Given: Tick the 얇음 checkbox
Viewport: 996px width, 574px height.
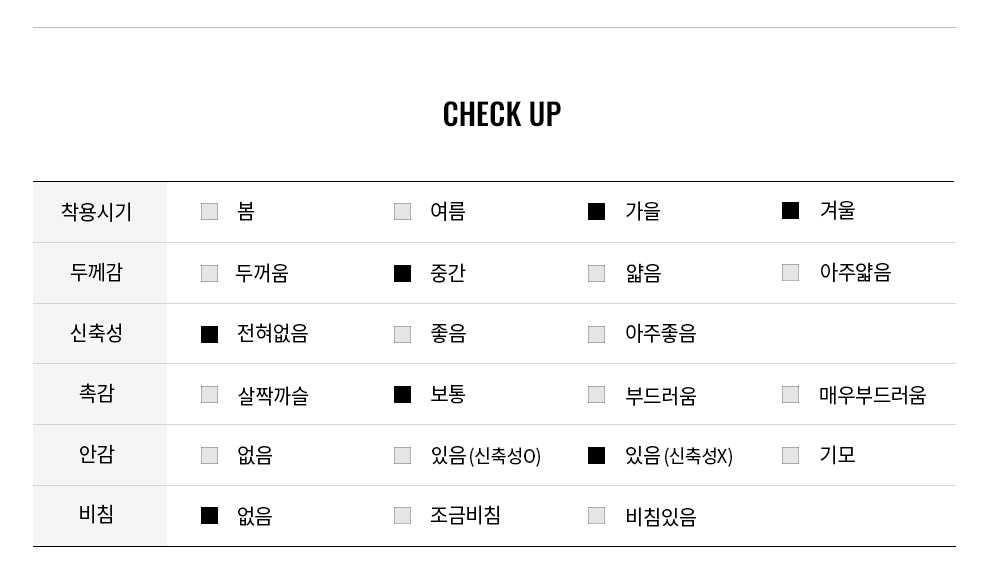Looking at the screenshot, I should tap(596, 274).
